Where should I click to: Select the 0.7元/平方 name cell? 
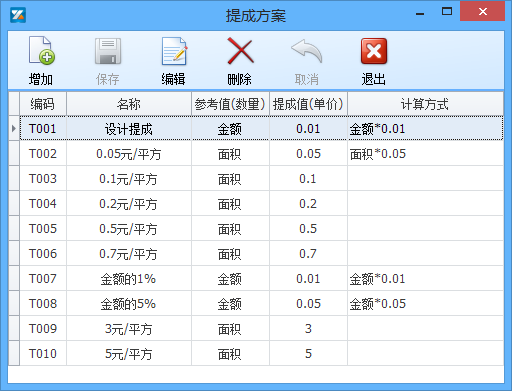129,253
